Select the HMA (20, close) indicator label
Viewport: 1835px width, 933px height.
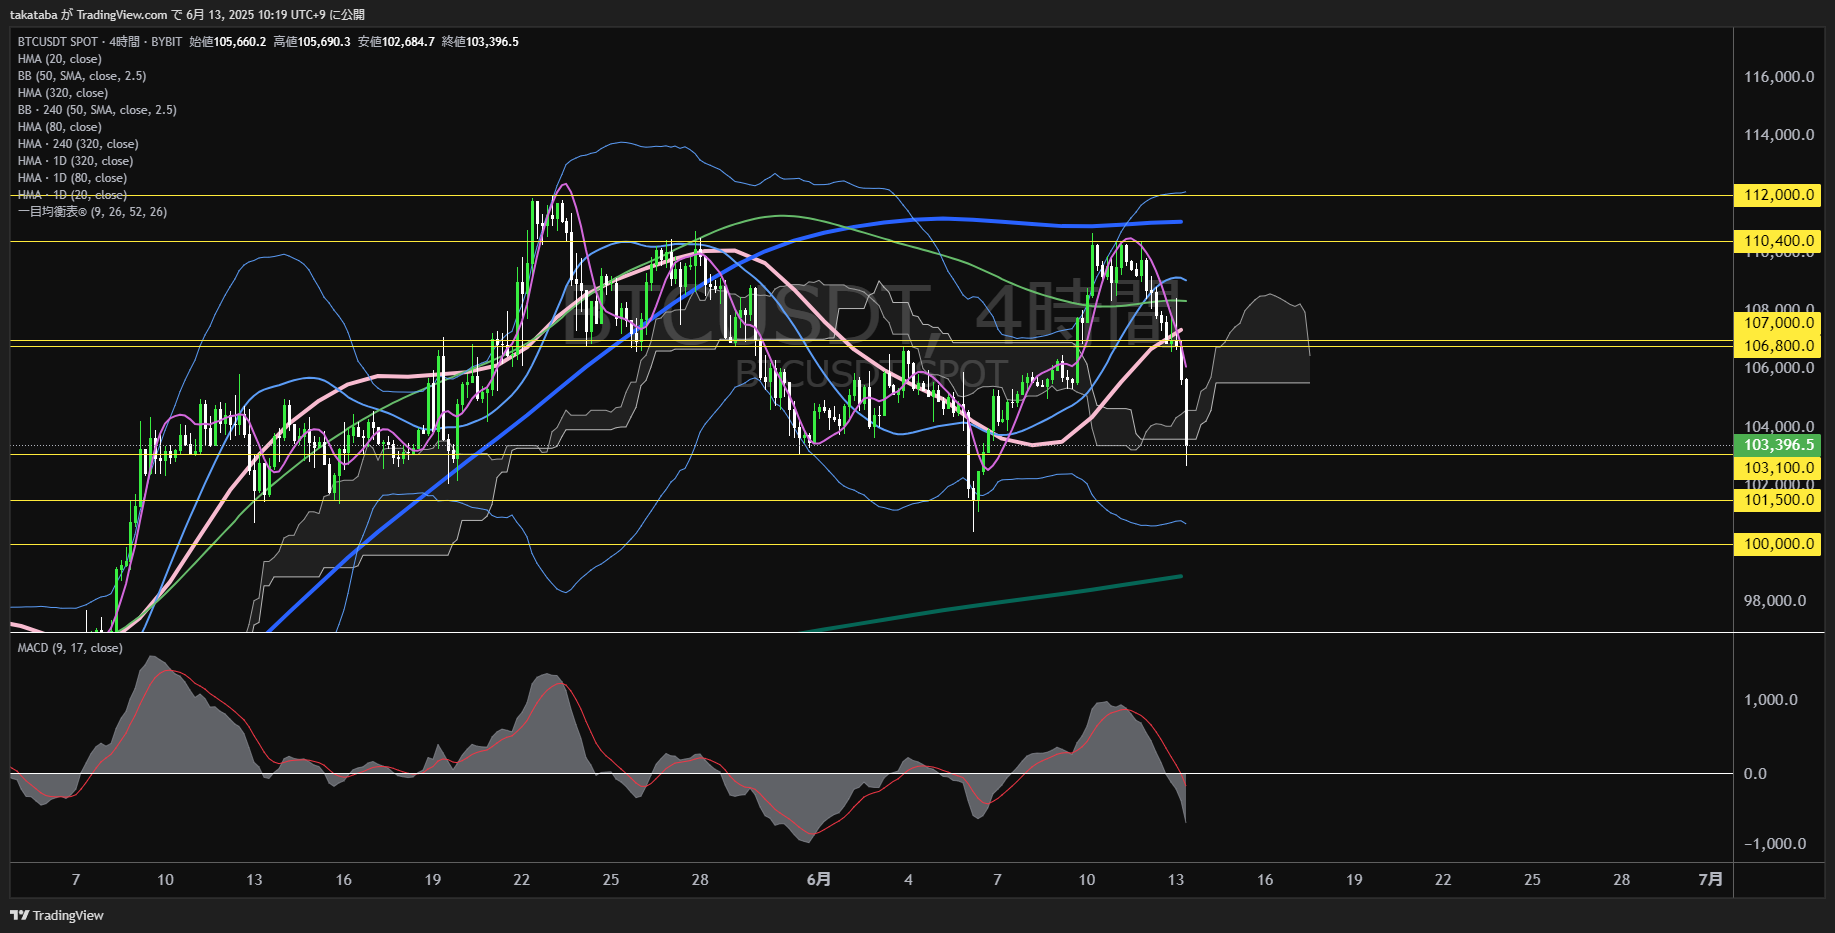tap(60, 59)
